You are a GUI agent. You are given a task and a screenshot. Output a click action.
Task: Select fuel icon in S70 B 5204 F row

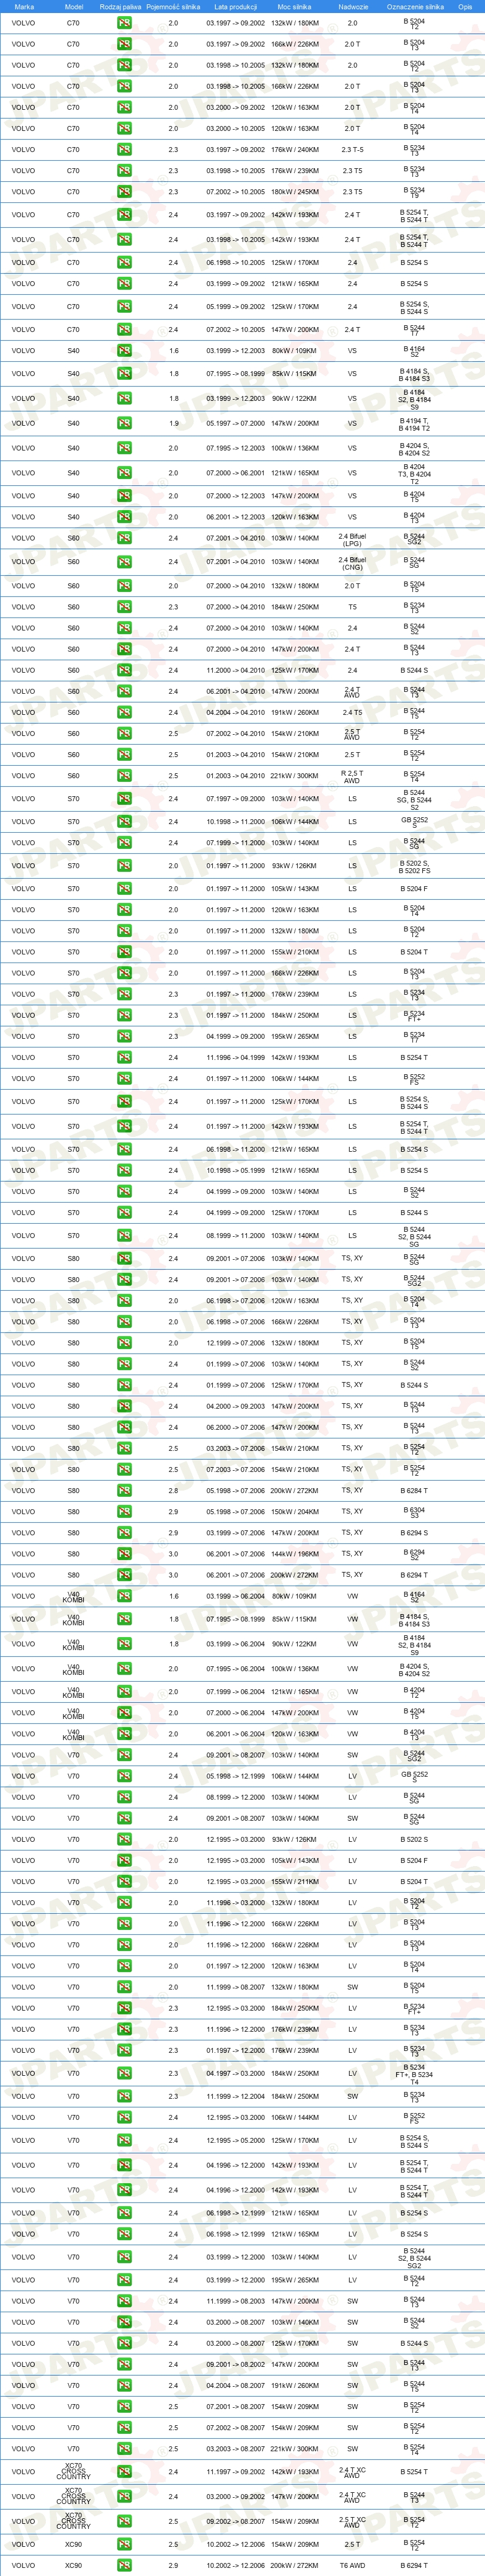124,888
